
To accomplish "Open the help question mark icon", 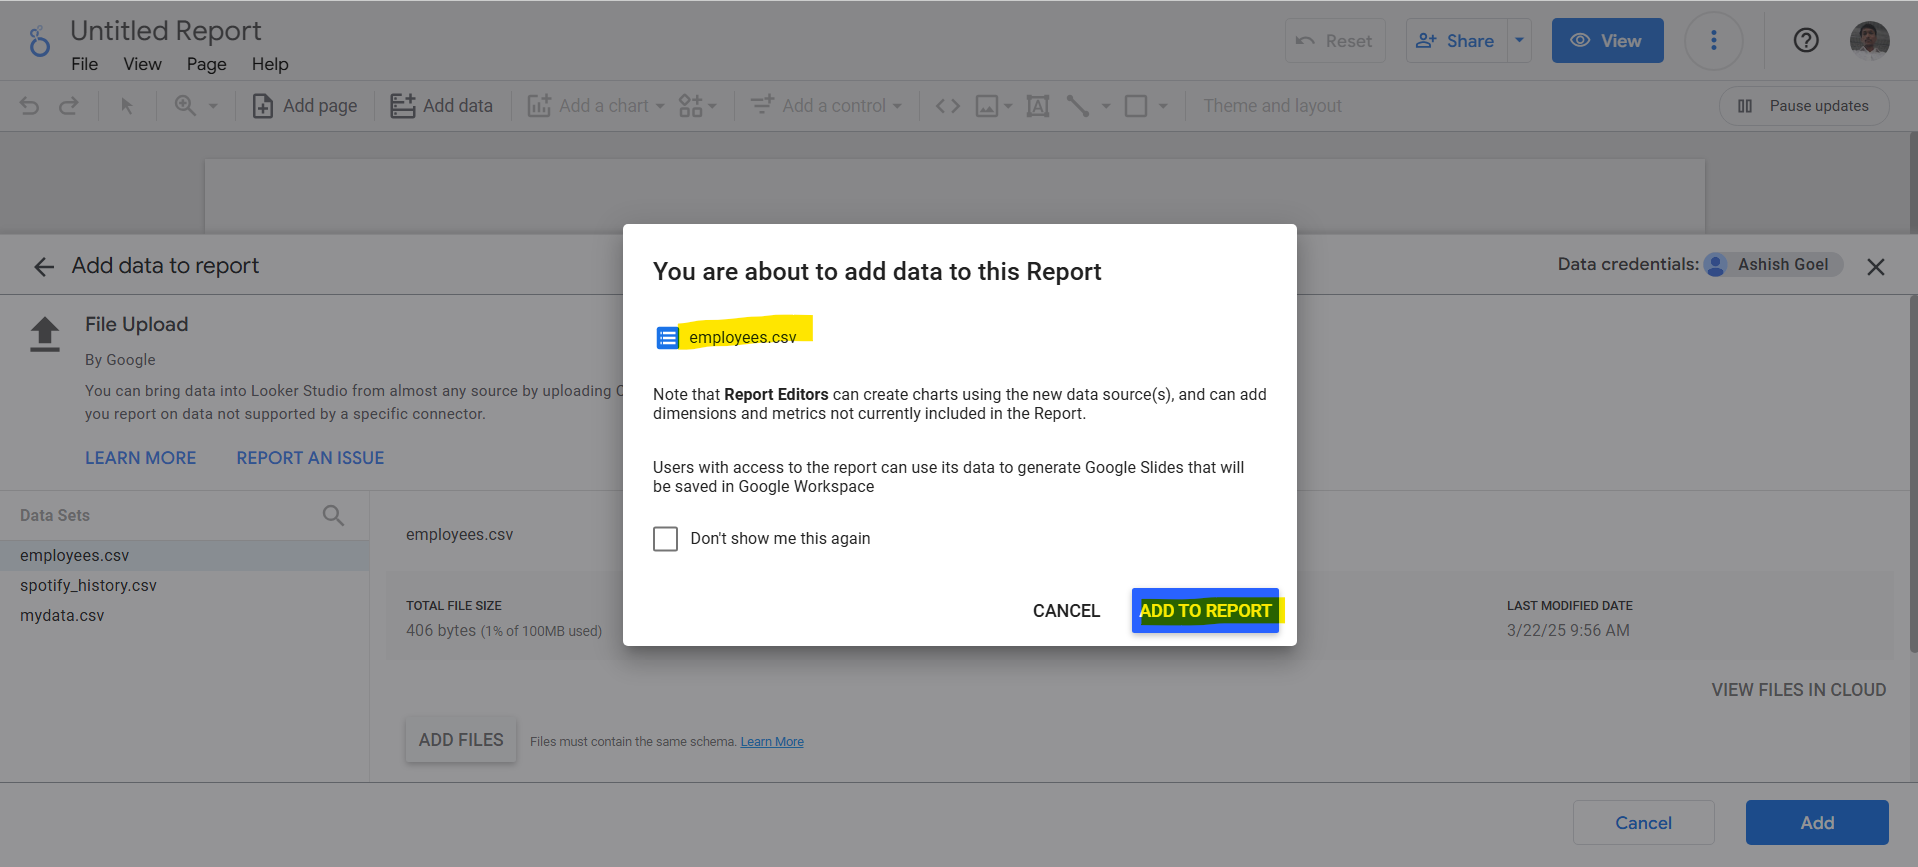I will coord(1805,41).
